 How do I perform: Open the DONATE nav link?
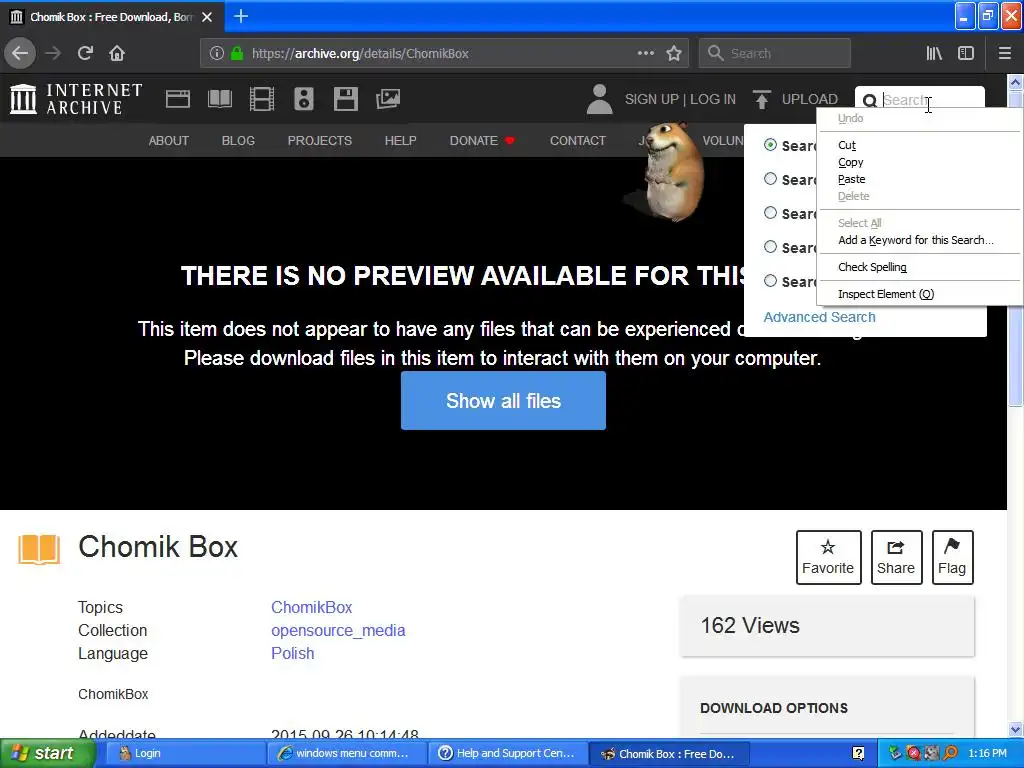point(481,140)
